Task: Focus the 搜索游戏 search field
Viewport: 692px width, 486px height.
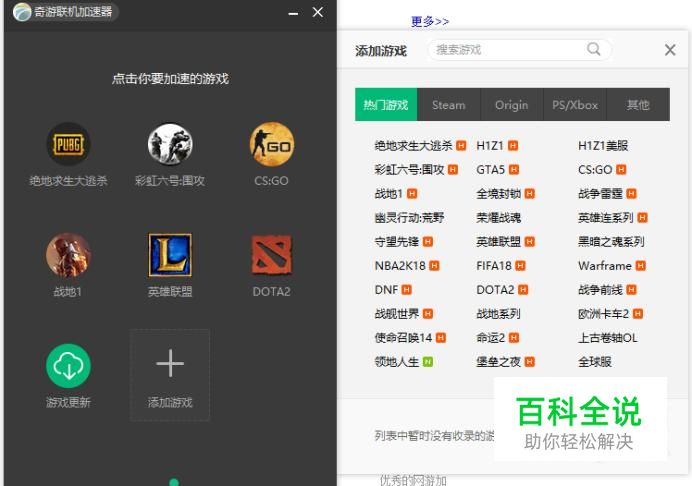Action: tap(519, 49)
